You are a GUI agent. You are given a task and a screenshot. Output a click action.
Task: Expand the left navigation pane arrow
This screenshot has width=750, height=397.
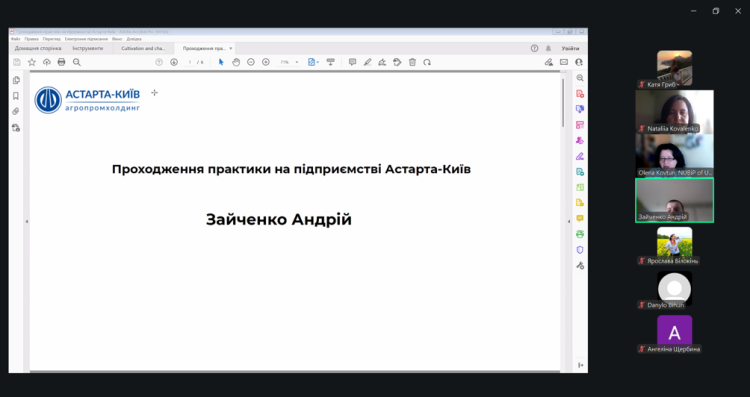(27, 221)
